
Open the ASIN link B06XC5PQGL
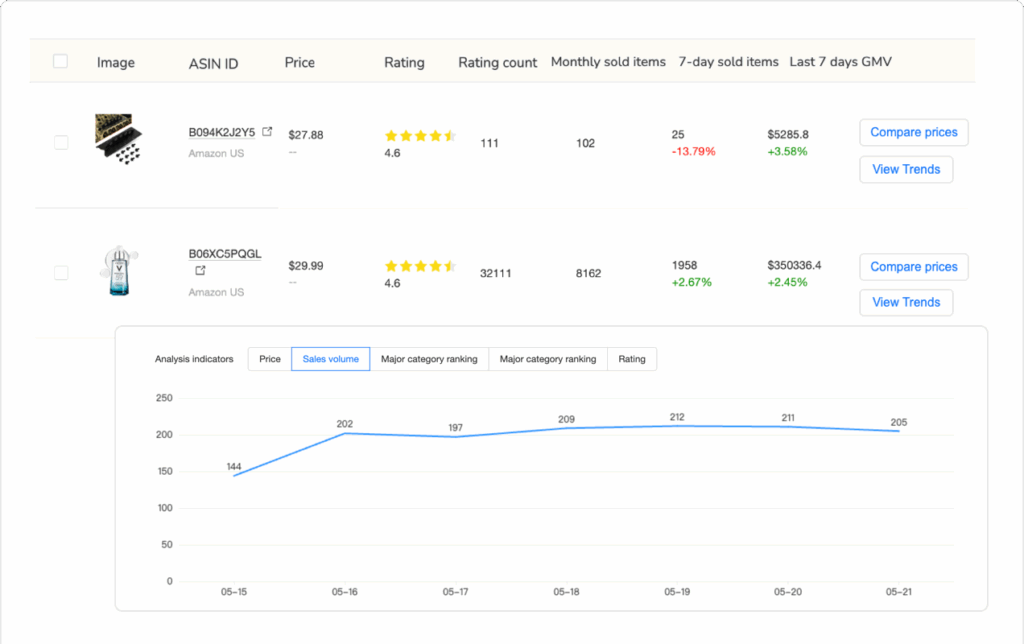[225, 254]
